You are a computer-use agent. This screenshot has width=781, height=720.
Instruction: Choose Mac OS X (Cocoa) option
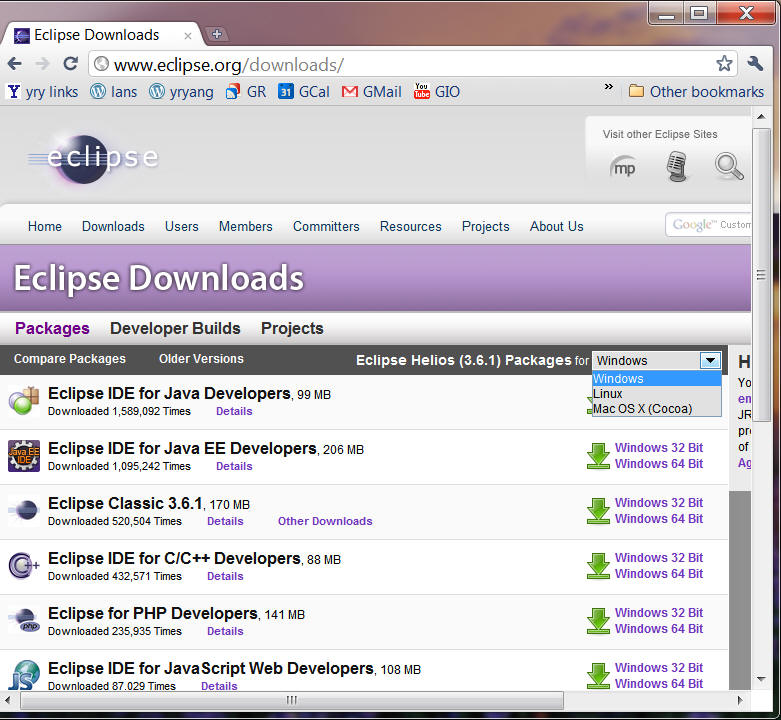click(656, 408)
